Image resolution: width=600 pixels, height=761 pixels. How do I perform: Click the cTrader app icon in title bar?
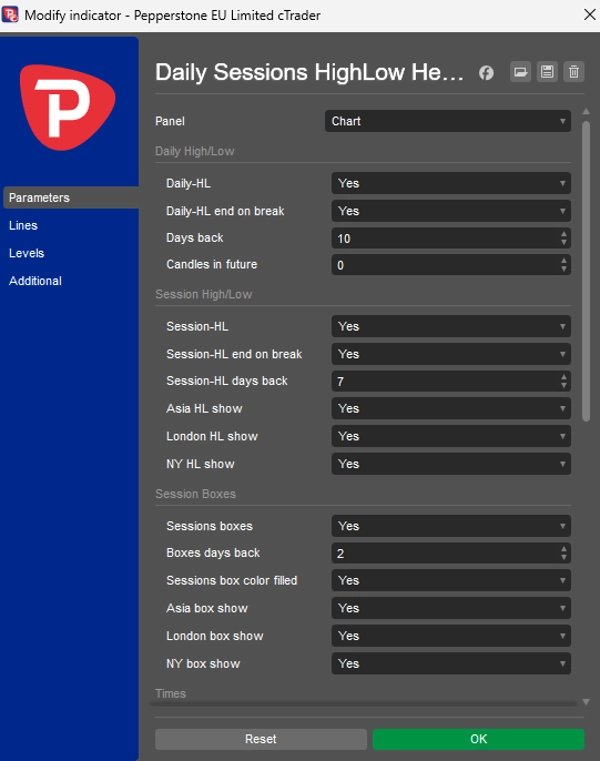tap(12, 15)
